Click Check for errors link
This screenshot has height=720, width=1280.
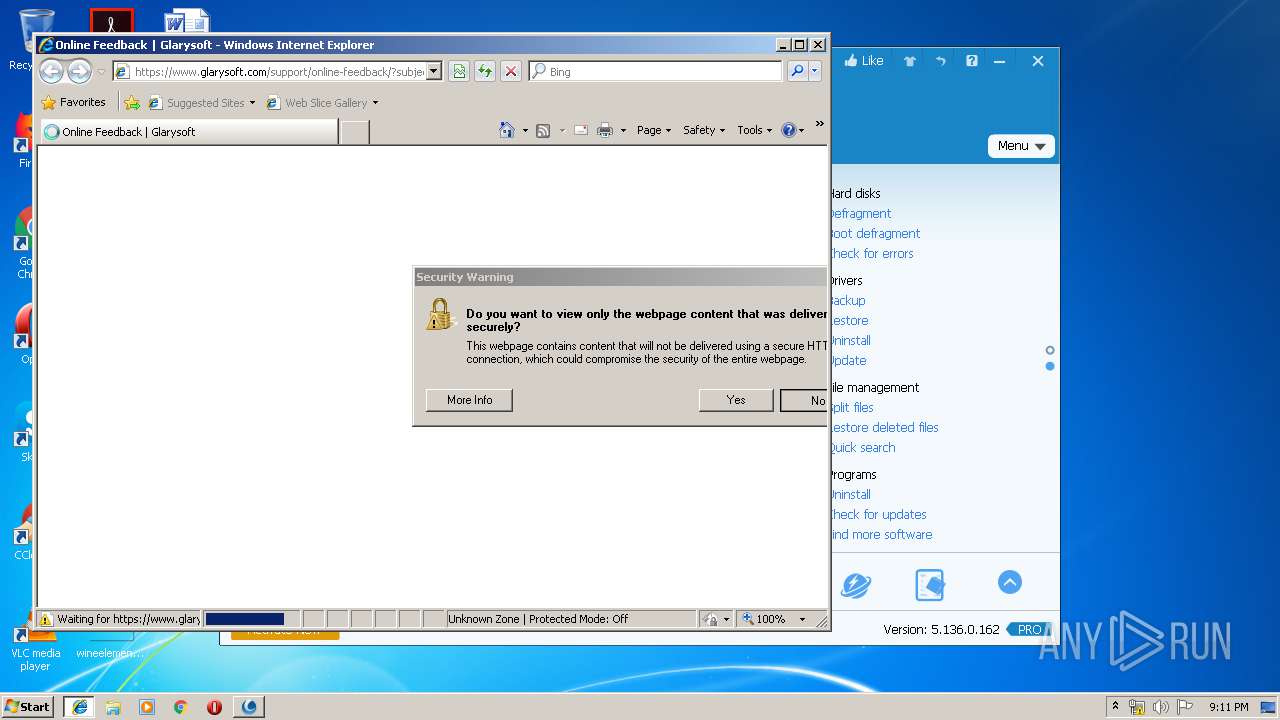click(871, 254)
